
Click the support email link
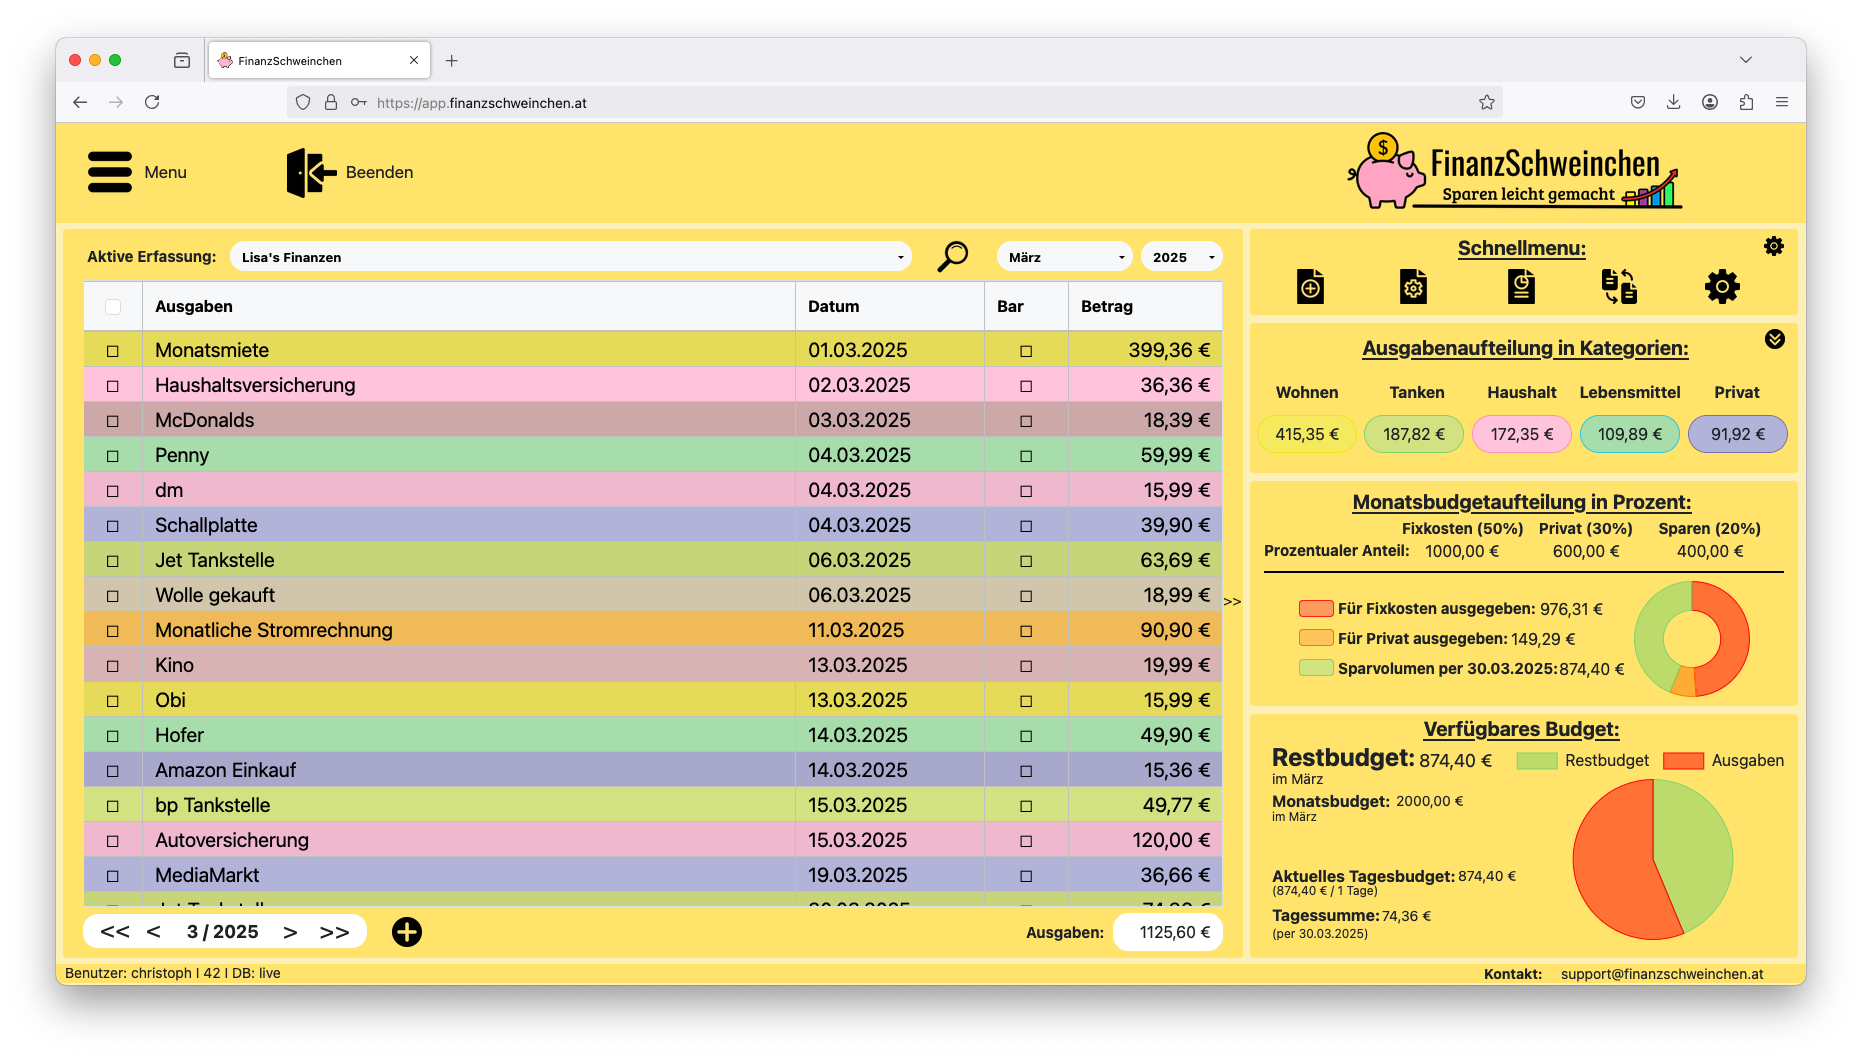[1661, 974]
